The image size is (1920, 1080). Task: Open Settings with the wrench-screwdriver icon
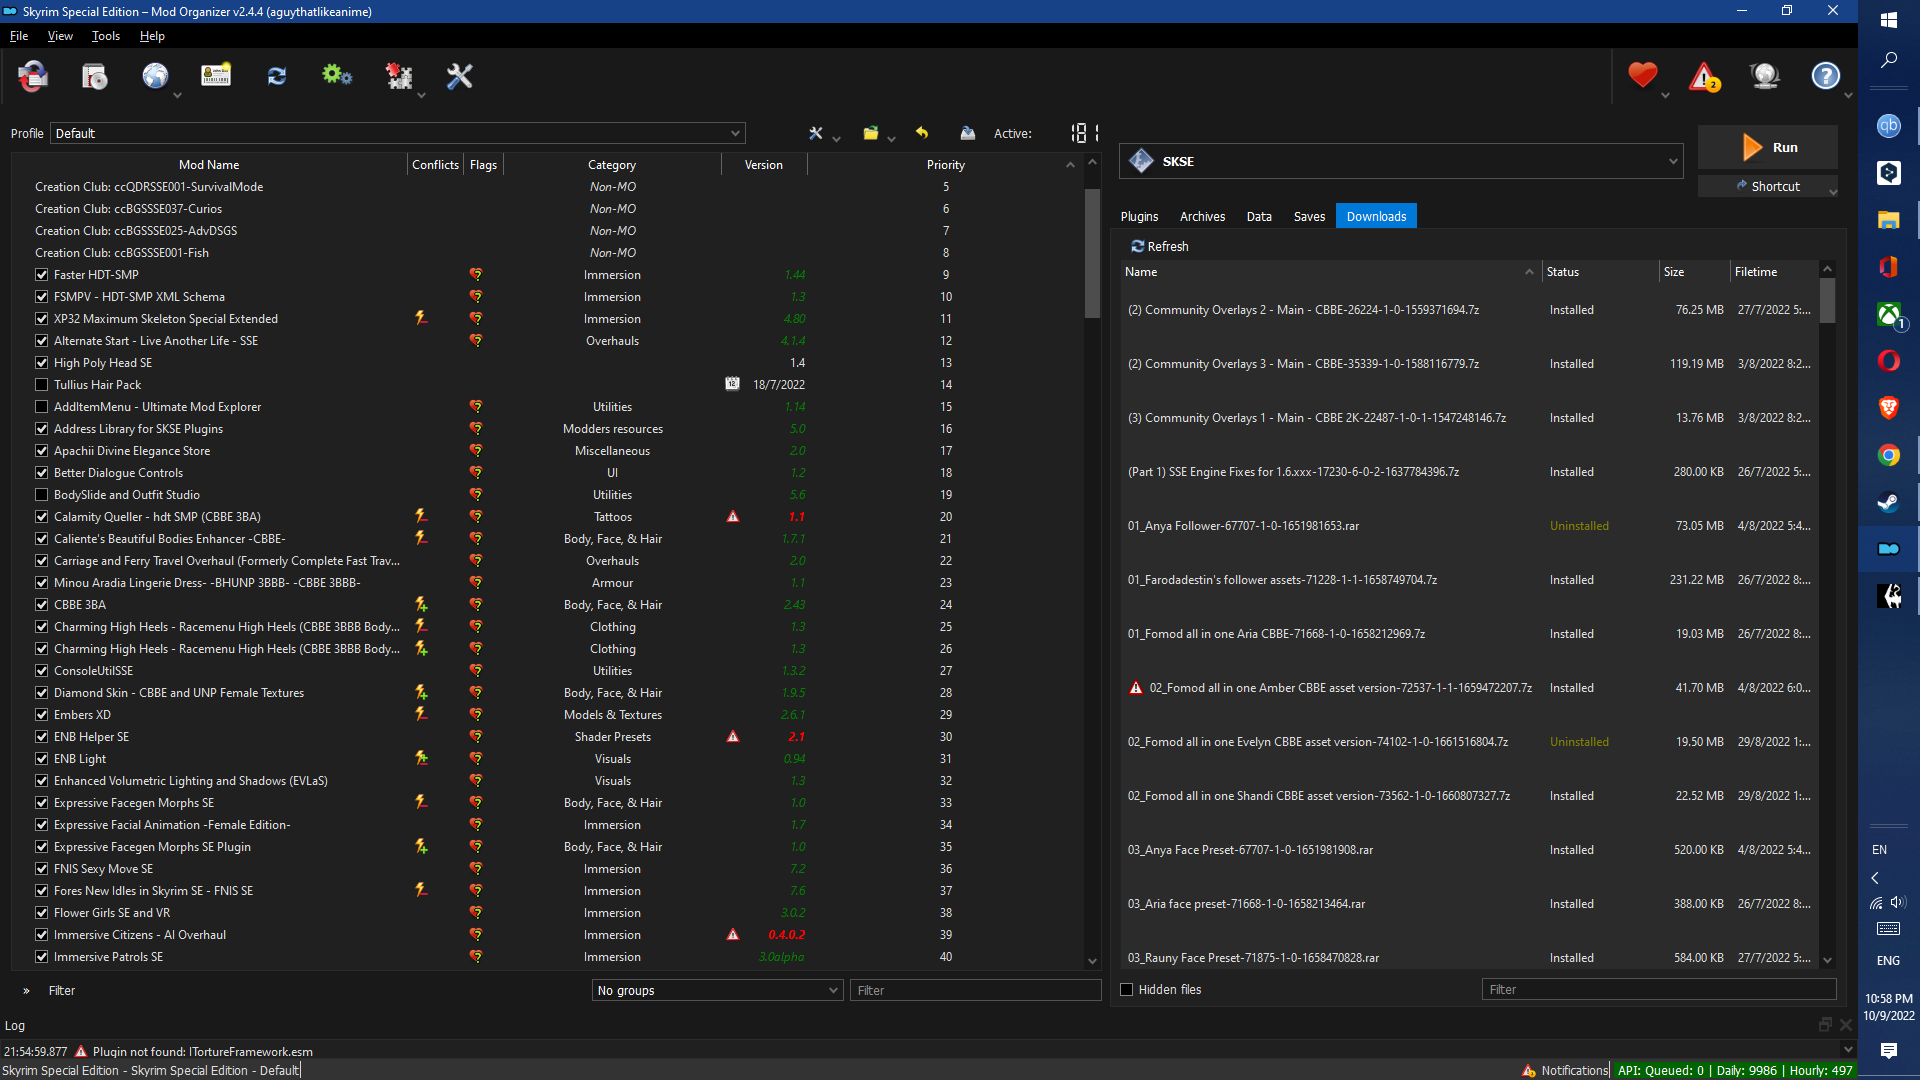coord(459,77)
